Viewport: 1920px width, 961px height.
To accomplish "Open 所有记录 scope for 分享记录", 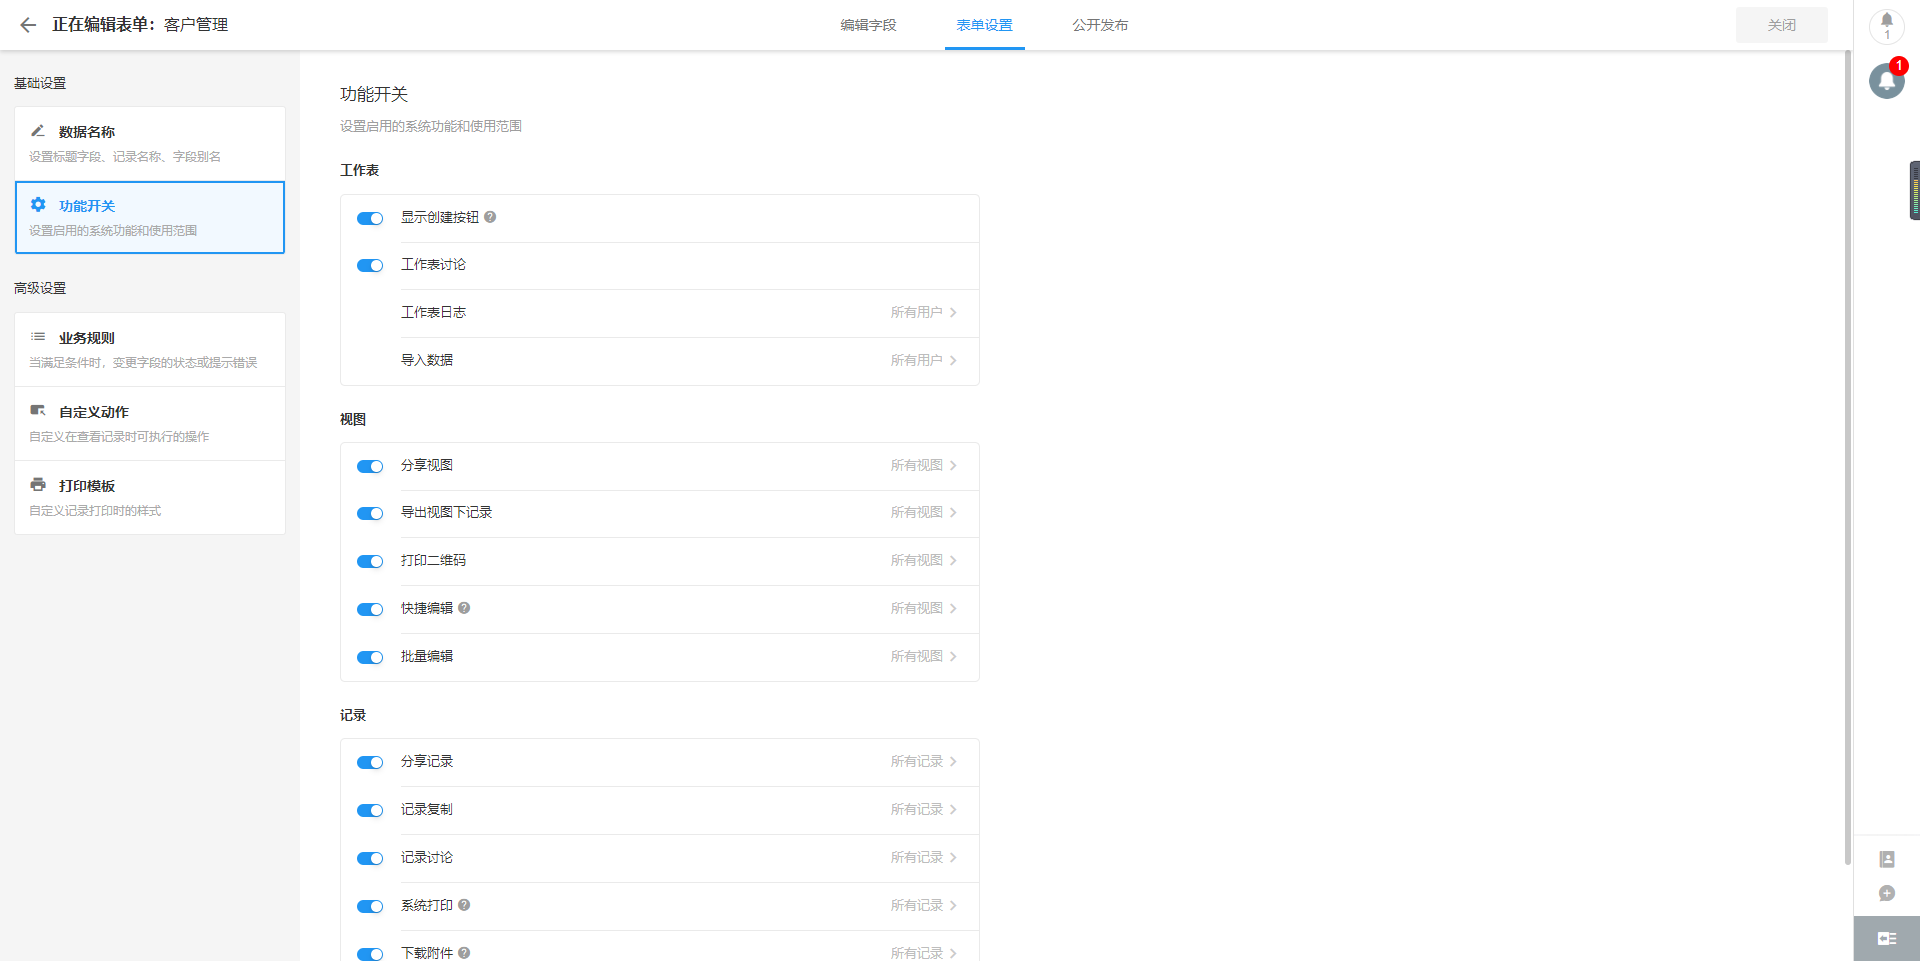I will coord(924,761).
